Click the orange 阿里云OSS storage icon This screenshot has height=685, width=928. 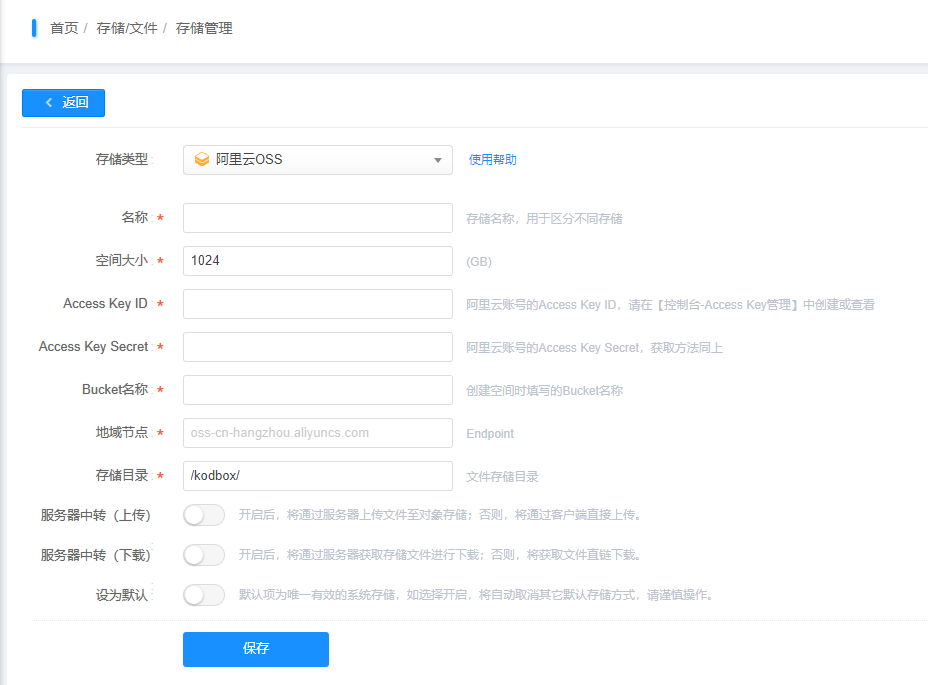coord(202,159)
